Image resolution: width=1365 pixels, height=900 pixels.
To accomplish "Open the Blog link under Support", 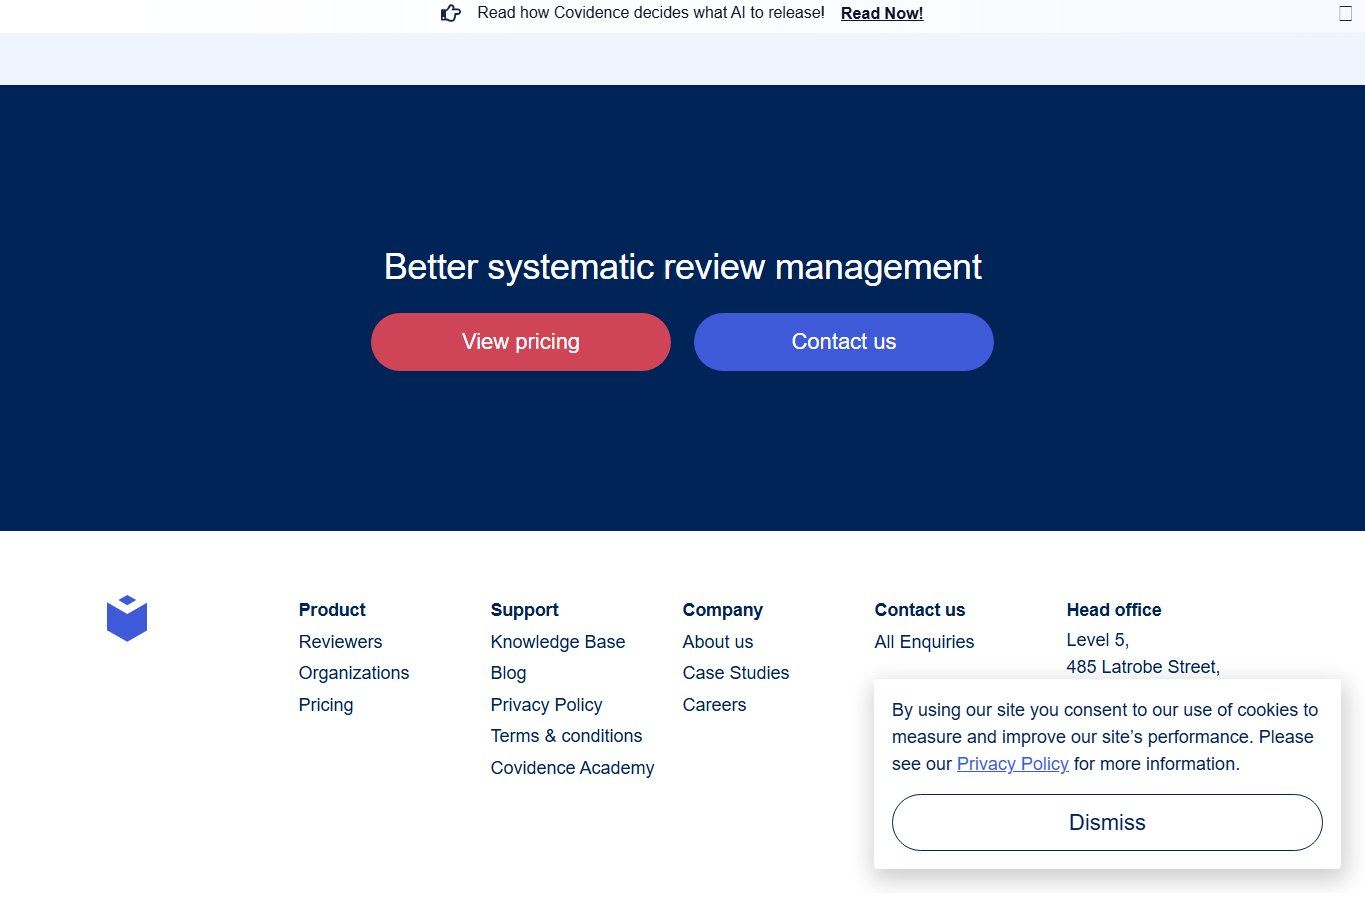I will (508, 673).
